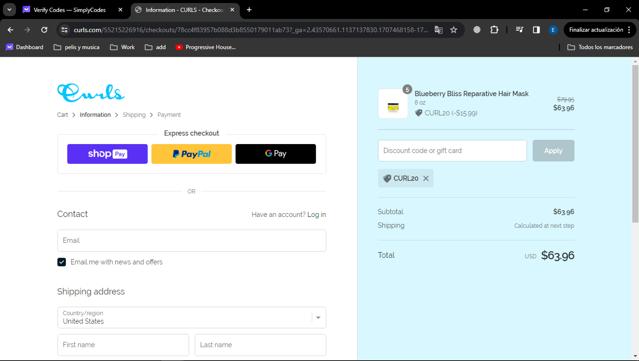This screenshot has width=639, height=361.
Task: Reload the checkout page
Action: click(x=44, y=30)
